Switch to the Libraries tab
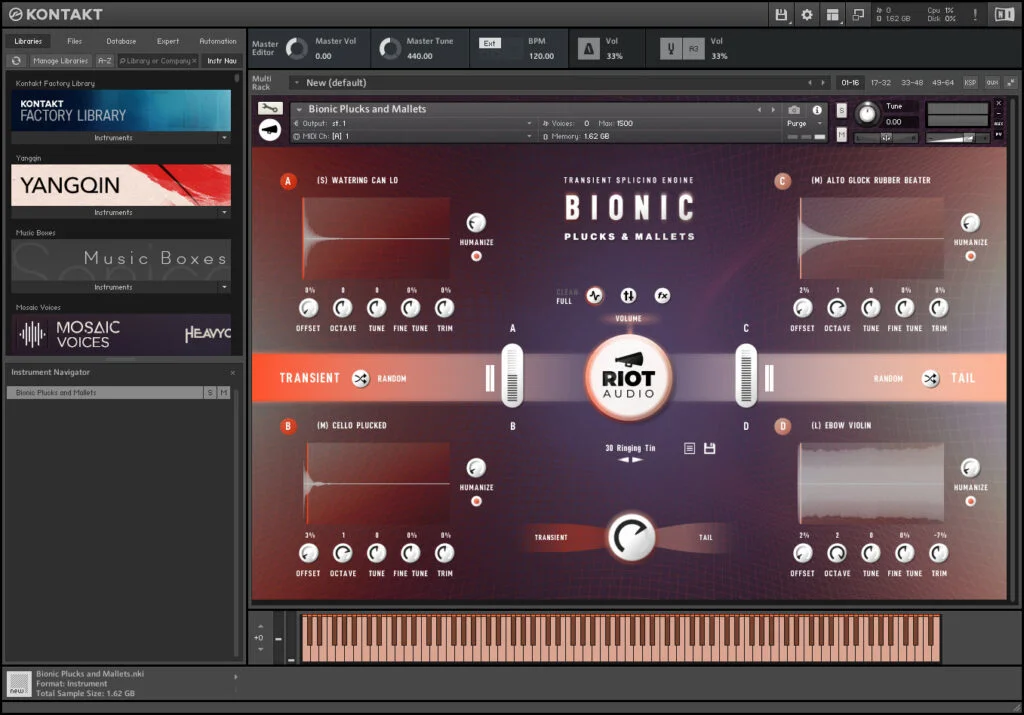Screen dimensions: 1024x715 [x=28, y=41]
